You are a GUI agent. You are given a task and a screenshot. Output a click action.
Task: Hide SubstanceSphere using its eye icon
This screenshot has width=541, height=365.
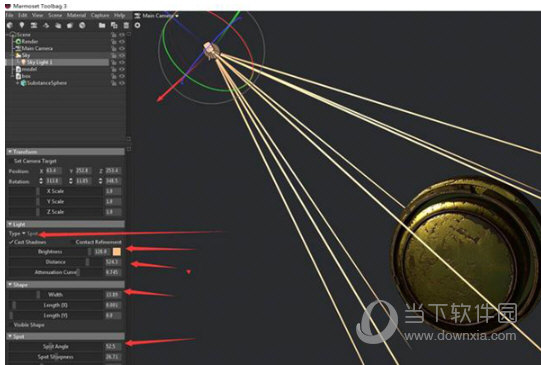122,83
